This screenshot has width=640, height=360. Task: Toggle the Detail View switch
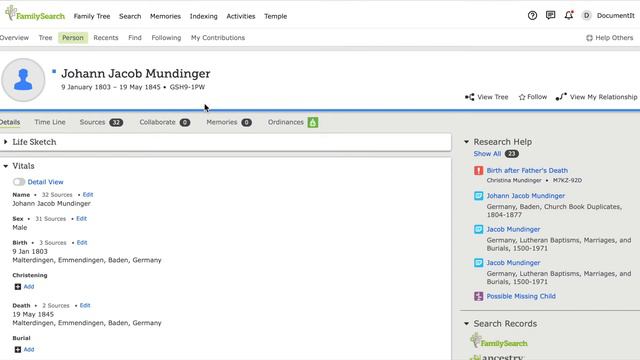[19, 182]
